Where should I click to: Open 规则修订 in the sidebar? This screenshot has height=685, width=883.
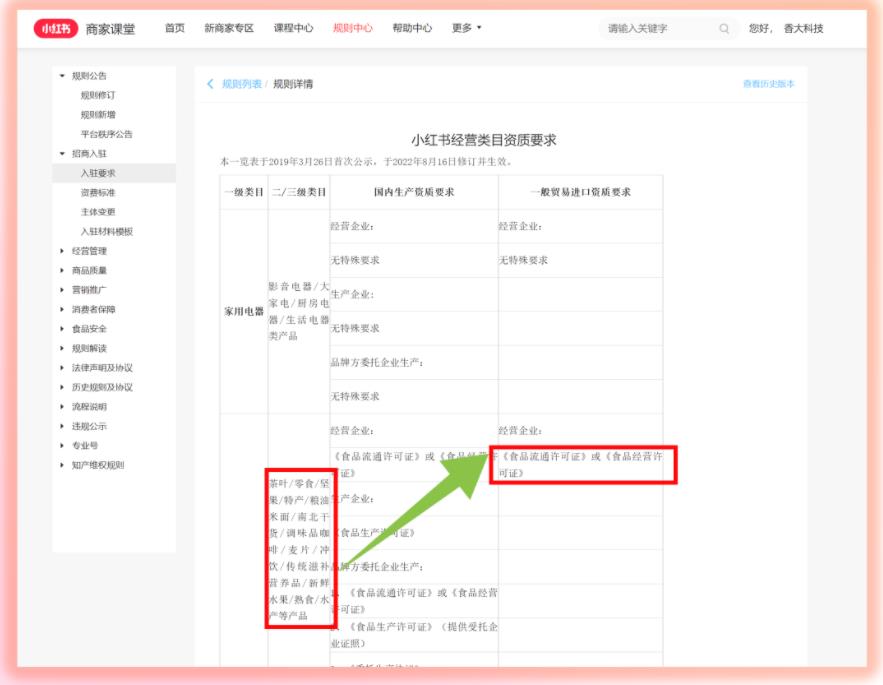tap(98, 95)
